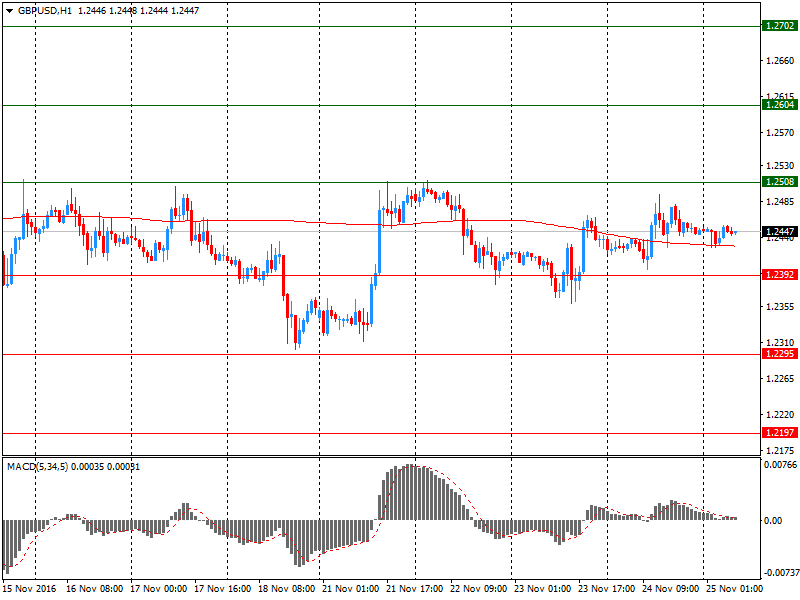Image resolution: width=800 pixels, height=600 pixels.
Task: Click the MACD(5,34,5) indicator label
Action: [37, 467]
